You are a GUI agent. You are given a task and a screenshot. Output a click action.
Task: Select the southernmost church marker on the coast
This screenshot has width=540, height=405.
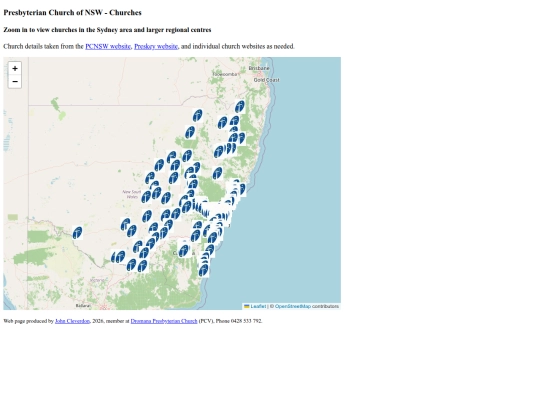[x=204, y=270]
